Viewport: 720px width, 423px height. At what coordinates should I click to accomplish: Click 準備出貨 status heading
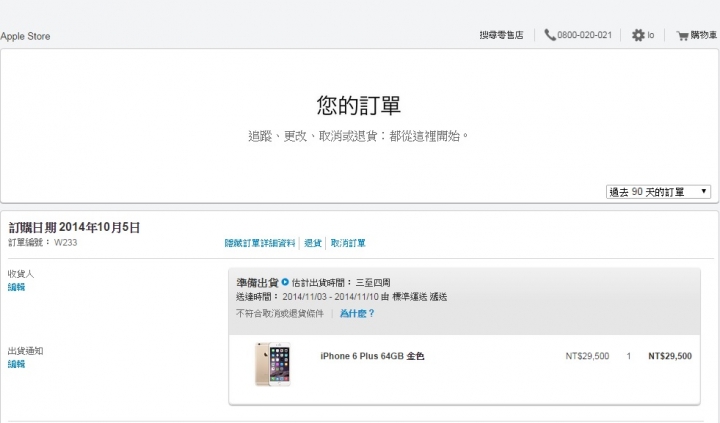coord(257,282)
